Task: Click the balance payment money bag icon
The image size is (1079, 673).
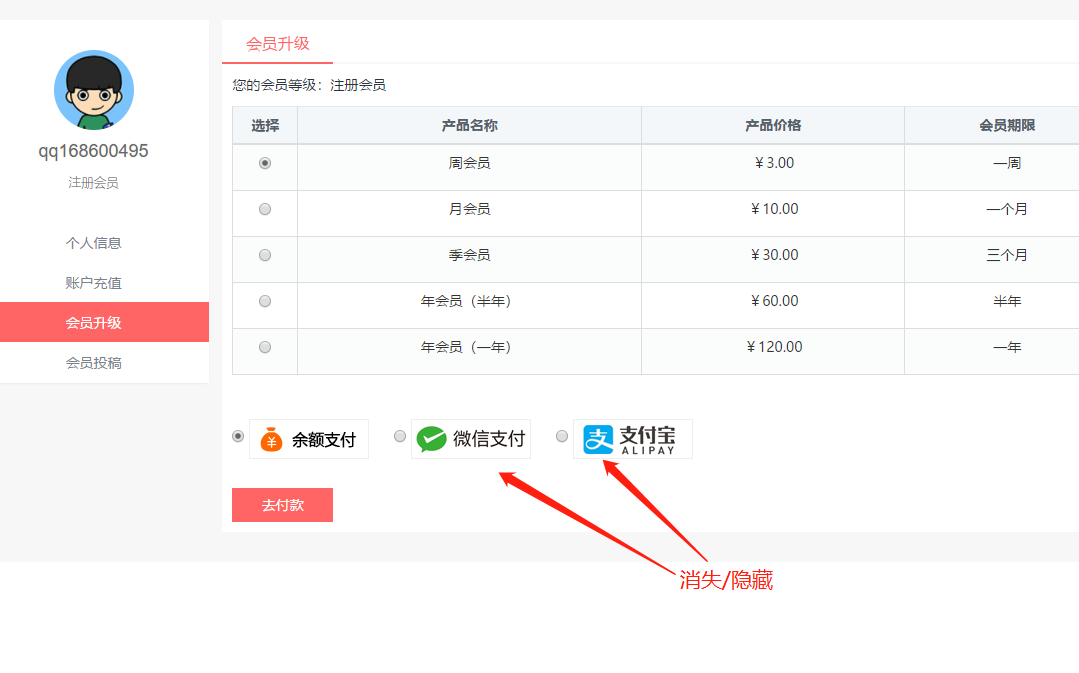Action: tap(271, 440)
